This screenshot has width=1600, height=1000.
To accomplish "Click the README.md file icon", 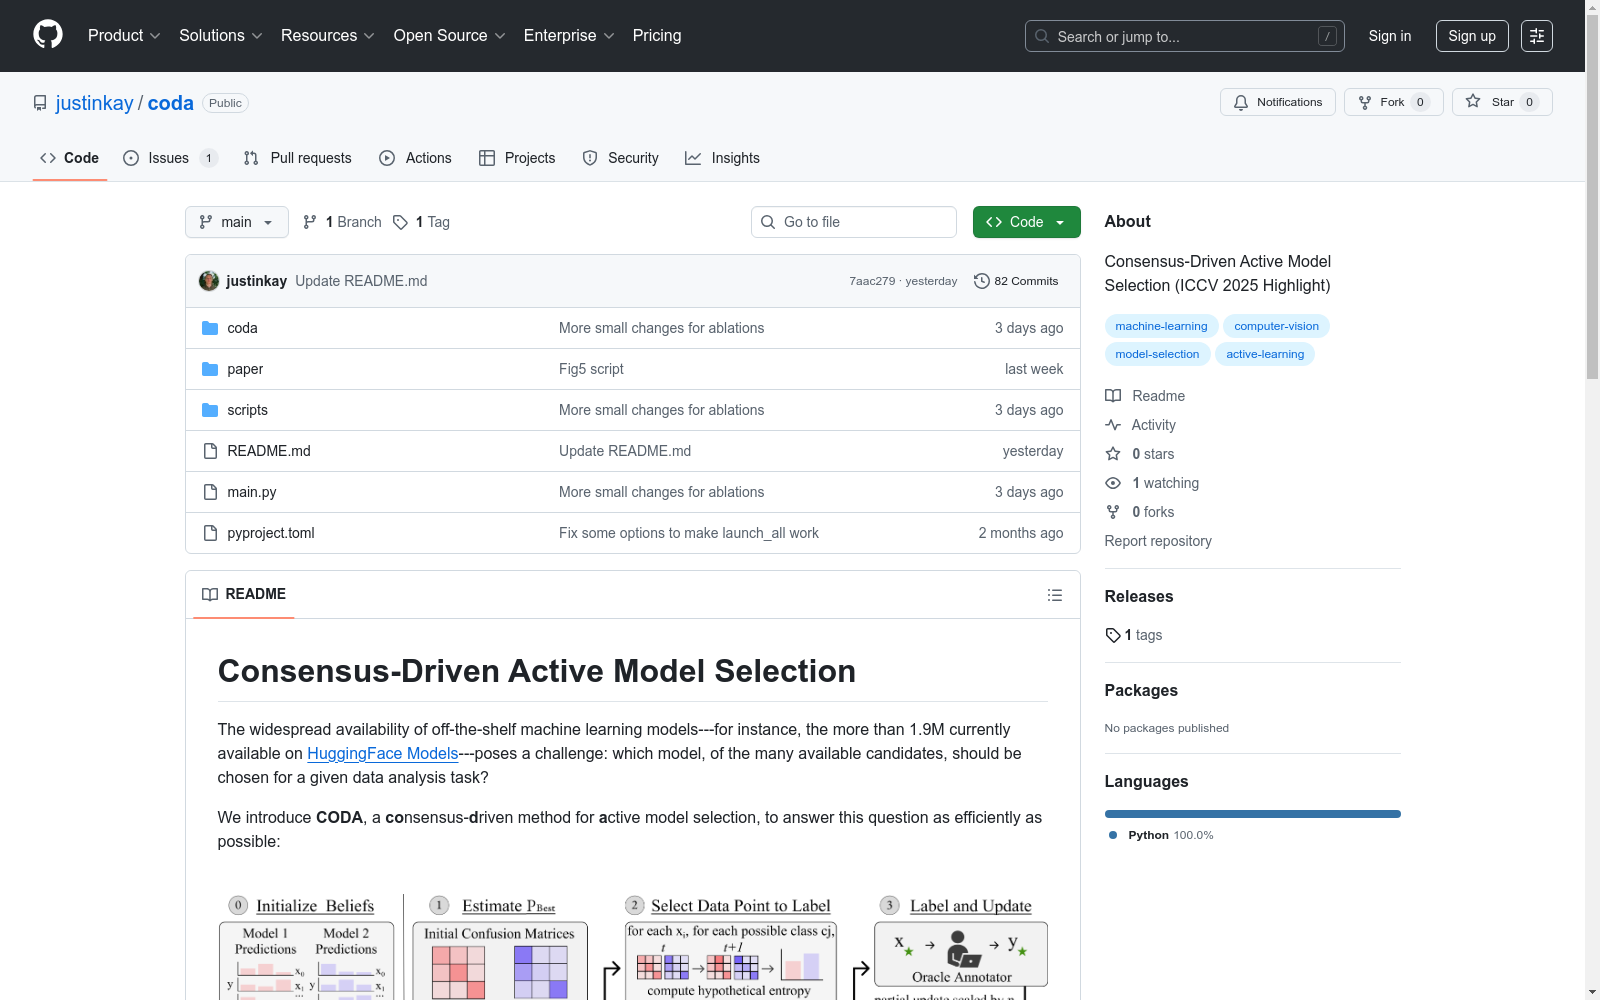I will pos(210,451).
